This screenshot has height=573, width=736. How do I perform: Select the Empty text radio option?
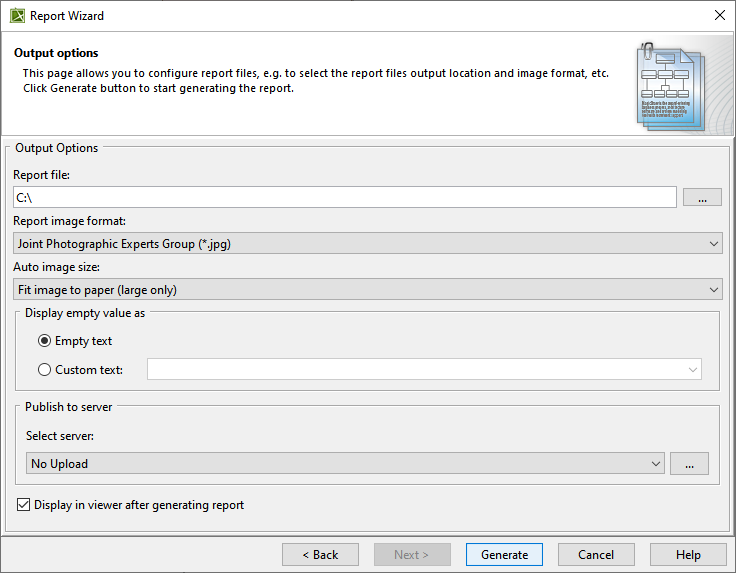(44, 341)
